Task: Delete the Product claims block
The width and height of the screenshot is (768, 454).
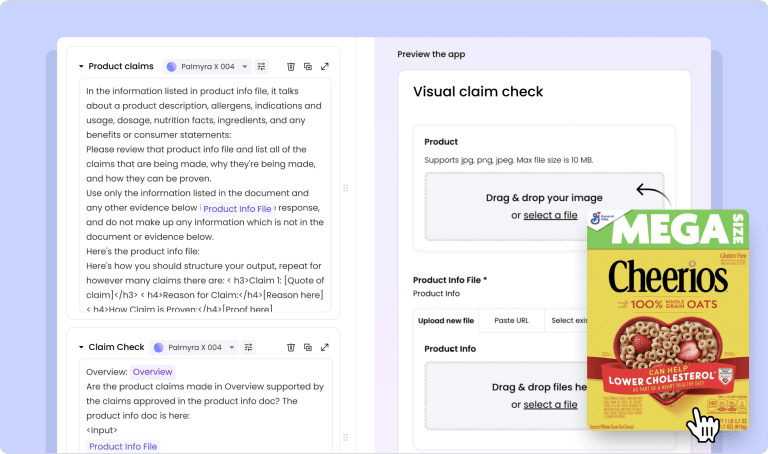Action: pos(290,67)
